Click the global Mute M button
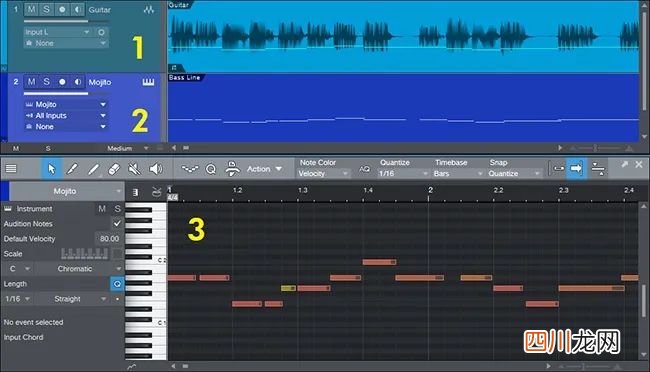The width and height of the screenshot is (650, 372). click(16, 148)
